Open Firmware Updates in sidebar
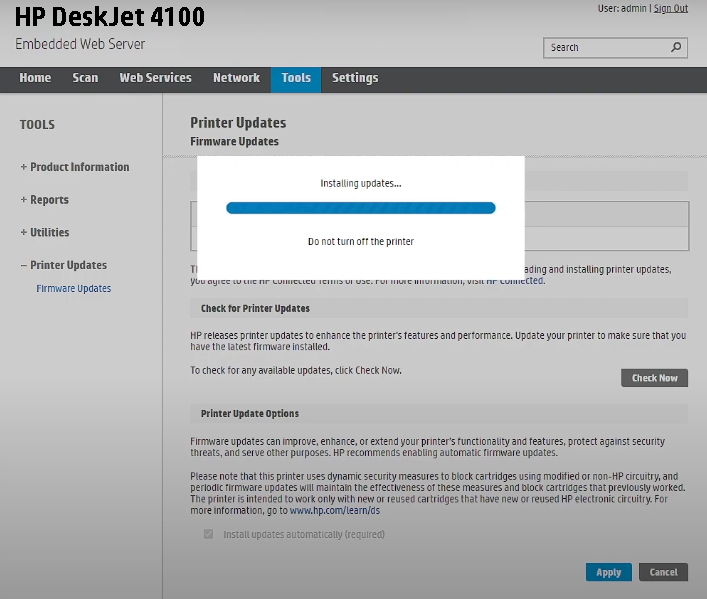This screenshot has height=599, width=707. (x=73, y=289)
